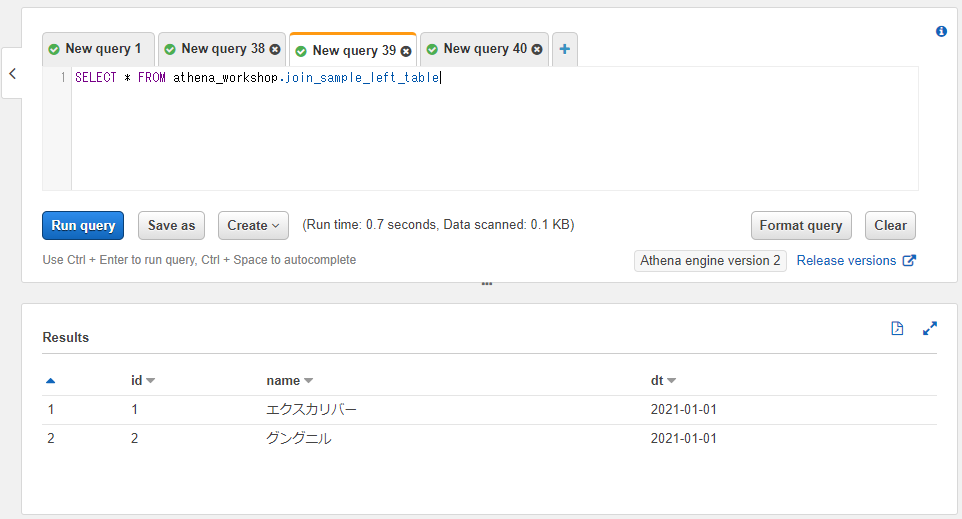Switch to New query 40 tab
Screen dimensions: 962x519
[485, 49]
